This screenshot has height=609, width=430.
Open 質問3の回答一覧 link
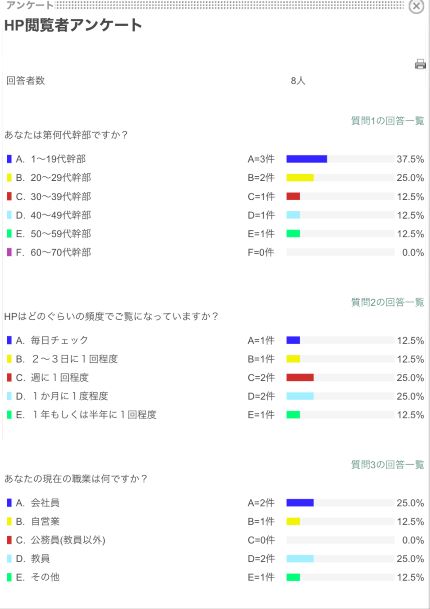pyautogui.click(x=387, y=465)
